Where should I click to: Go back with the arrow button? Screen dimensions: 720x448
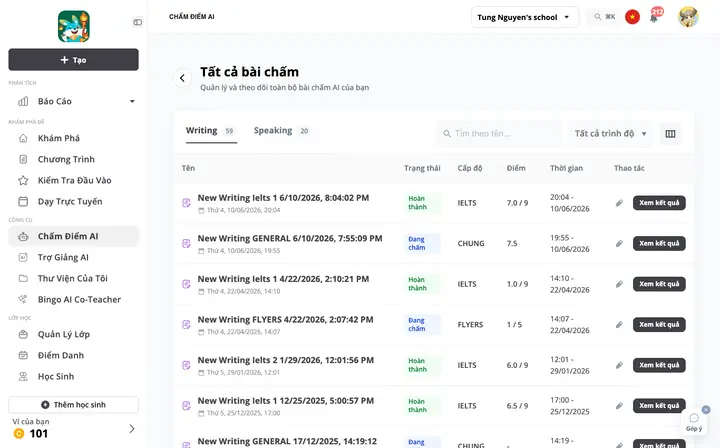tap(182, 78)
